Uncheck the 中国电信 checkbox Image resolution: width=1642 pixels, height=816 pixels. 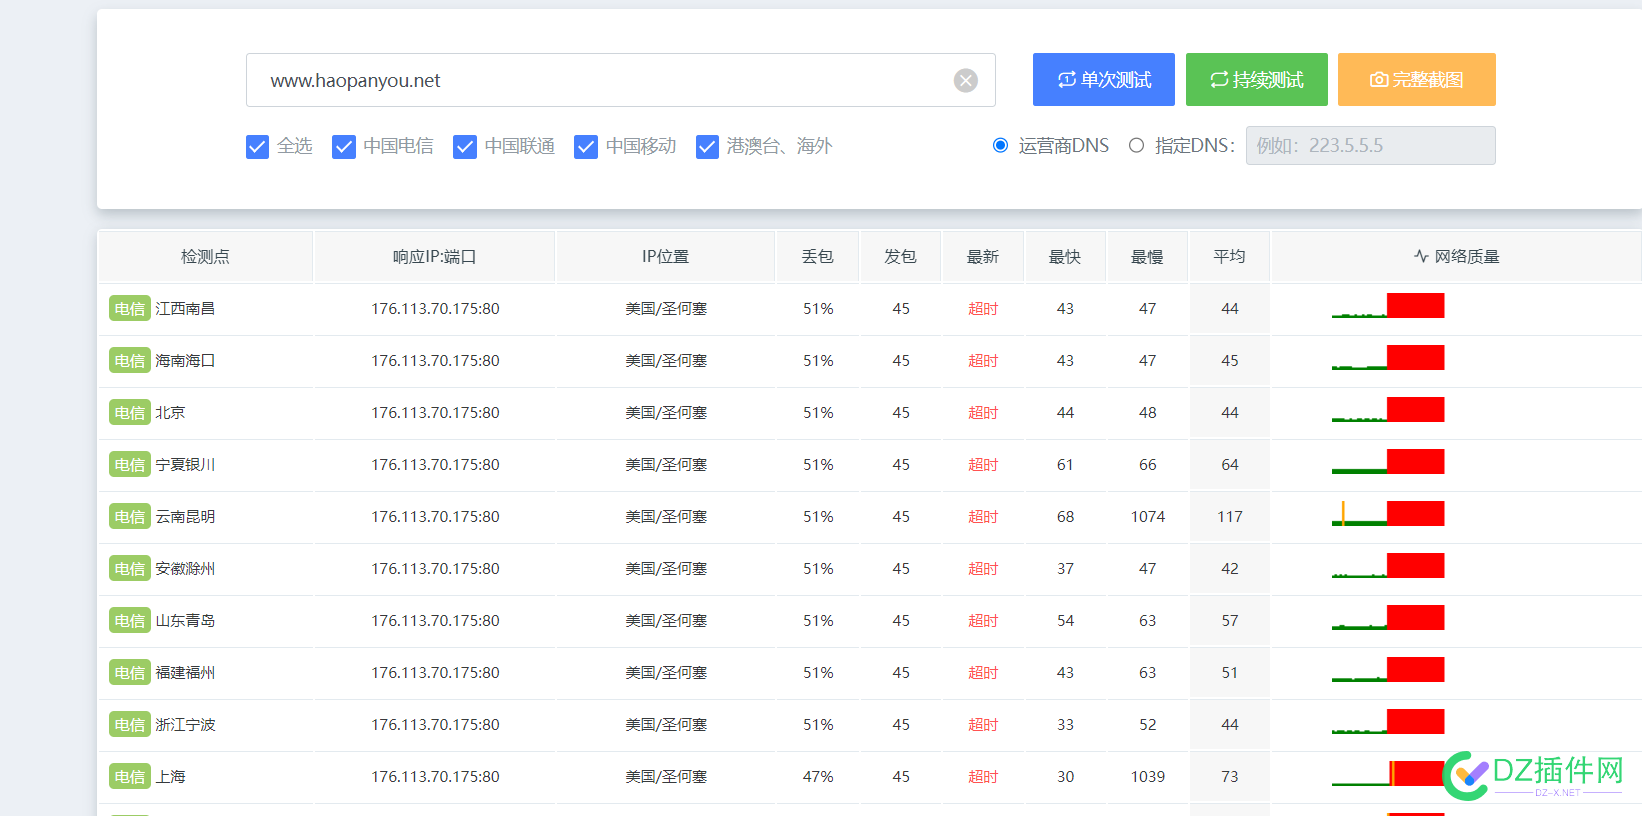click(344, 147)
